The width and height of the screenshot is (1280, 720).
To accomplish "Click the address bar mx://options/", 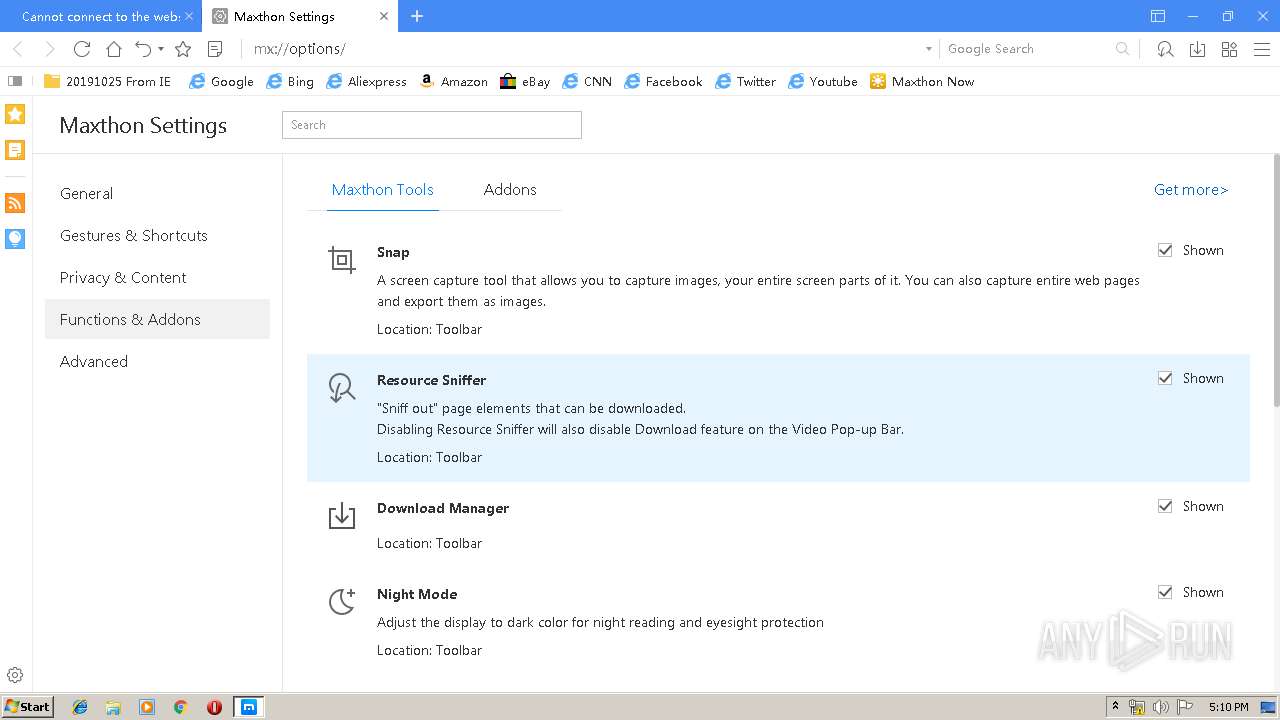I will click(x=580, y=49).
